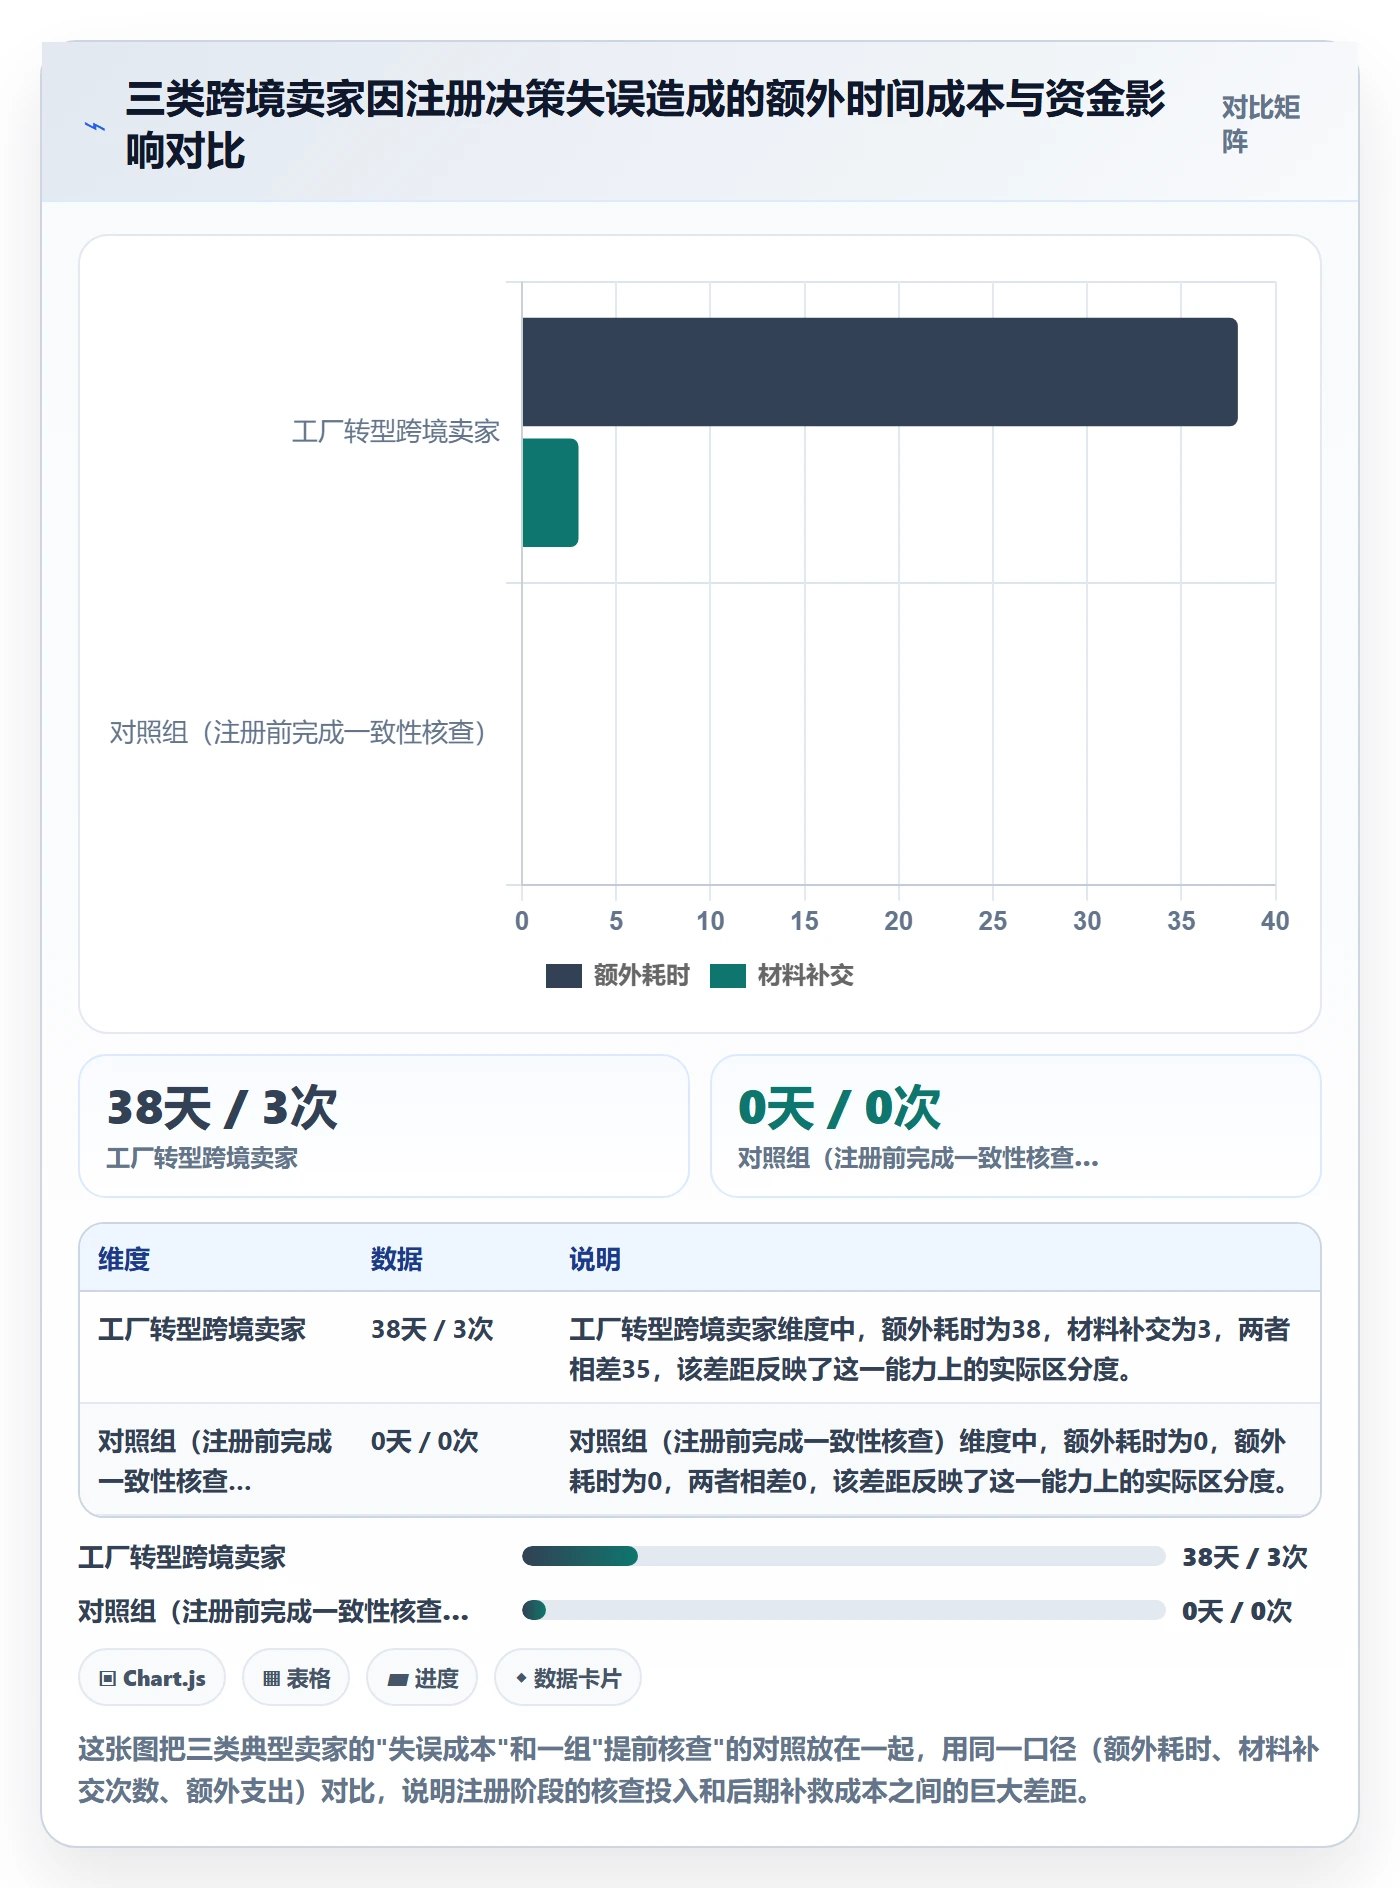Click the 对比矩阵 badge in the header
This screenshot has height=1888, width=1400.
(1261, 125)
